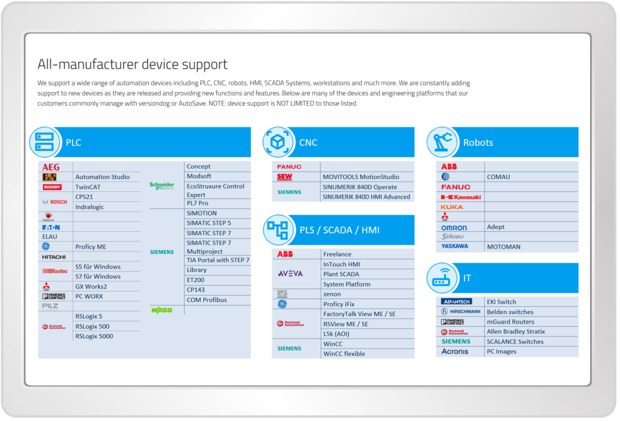The width and height of the screenshot is (620, 421).
Task: Click the 'SIMATIC STEP 5' entry
Action: [209, 223]
